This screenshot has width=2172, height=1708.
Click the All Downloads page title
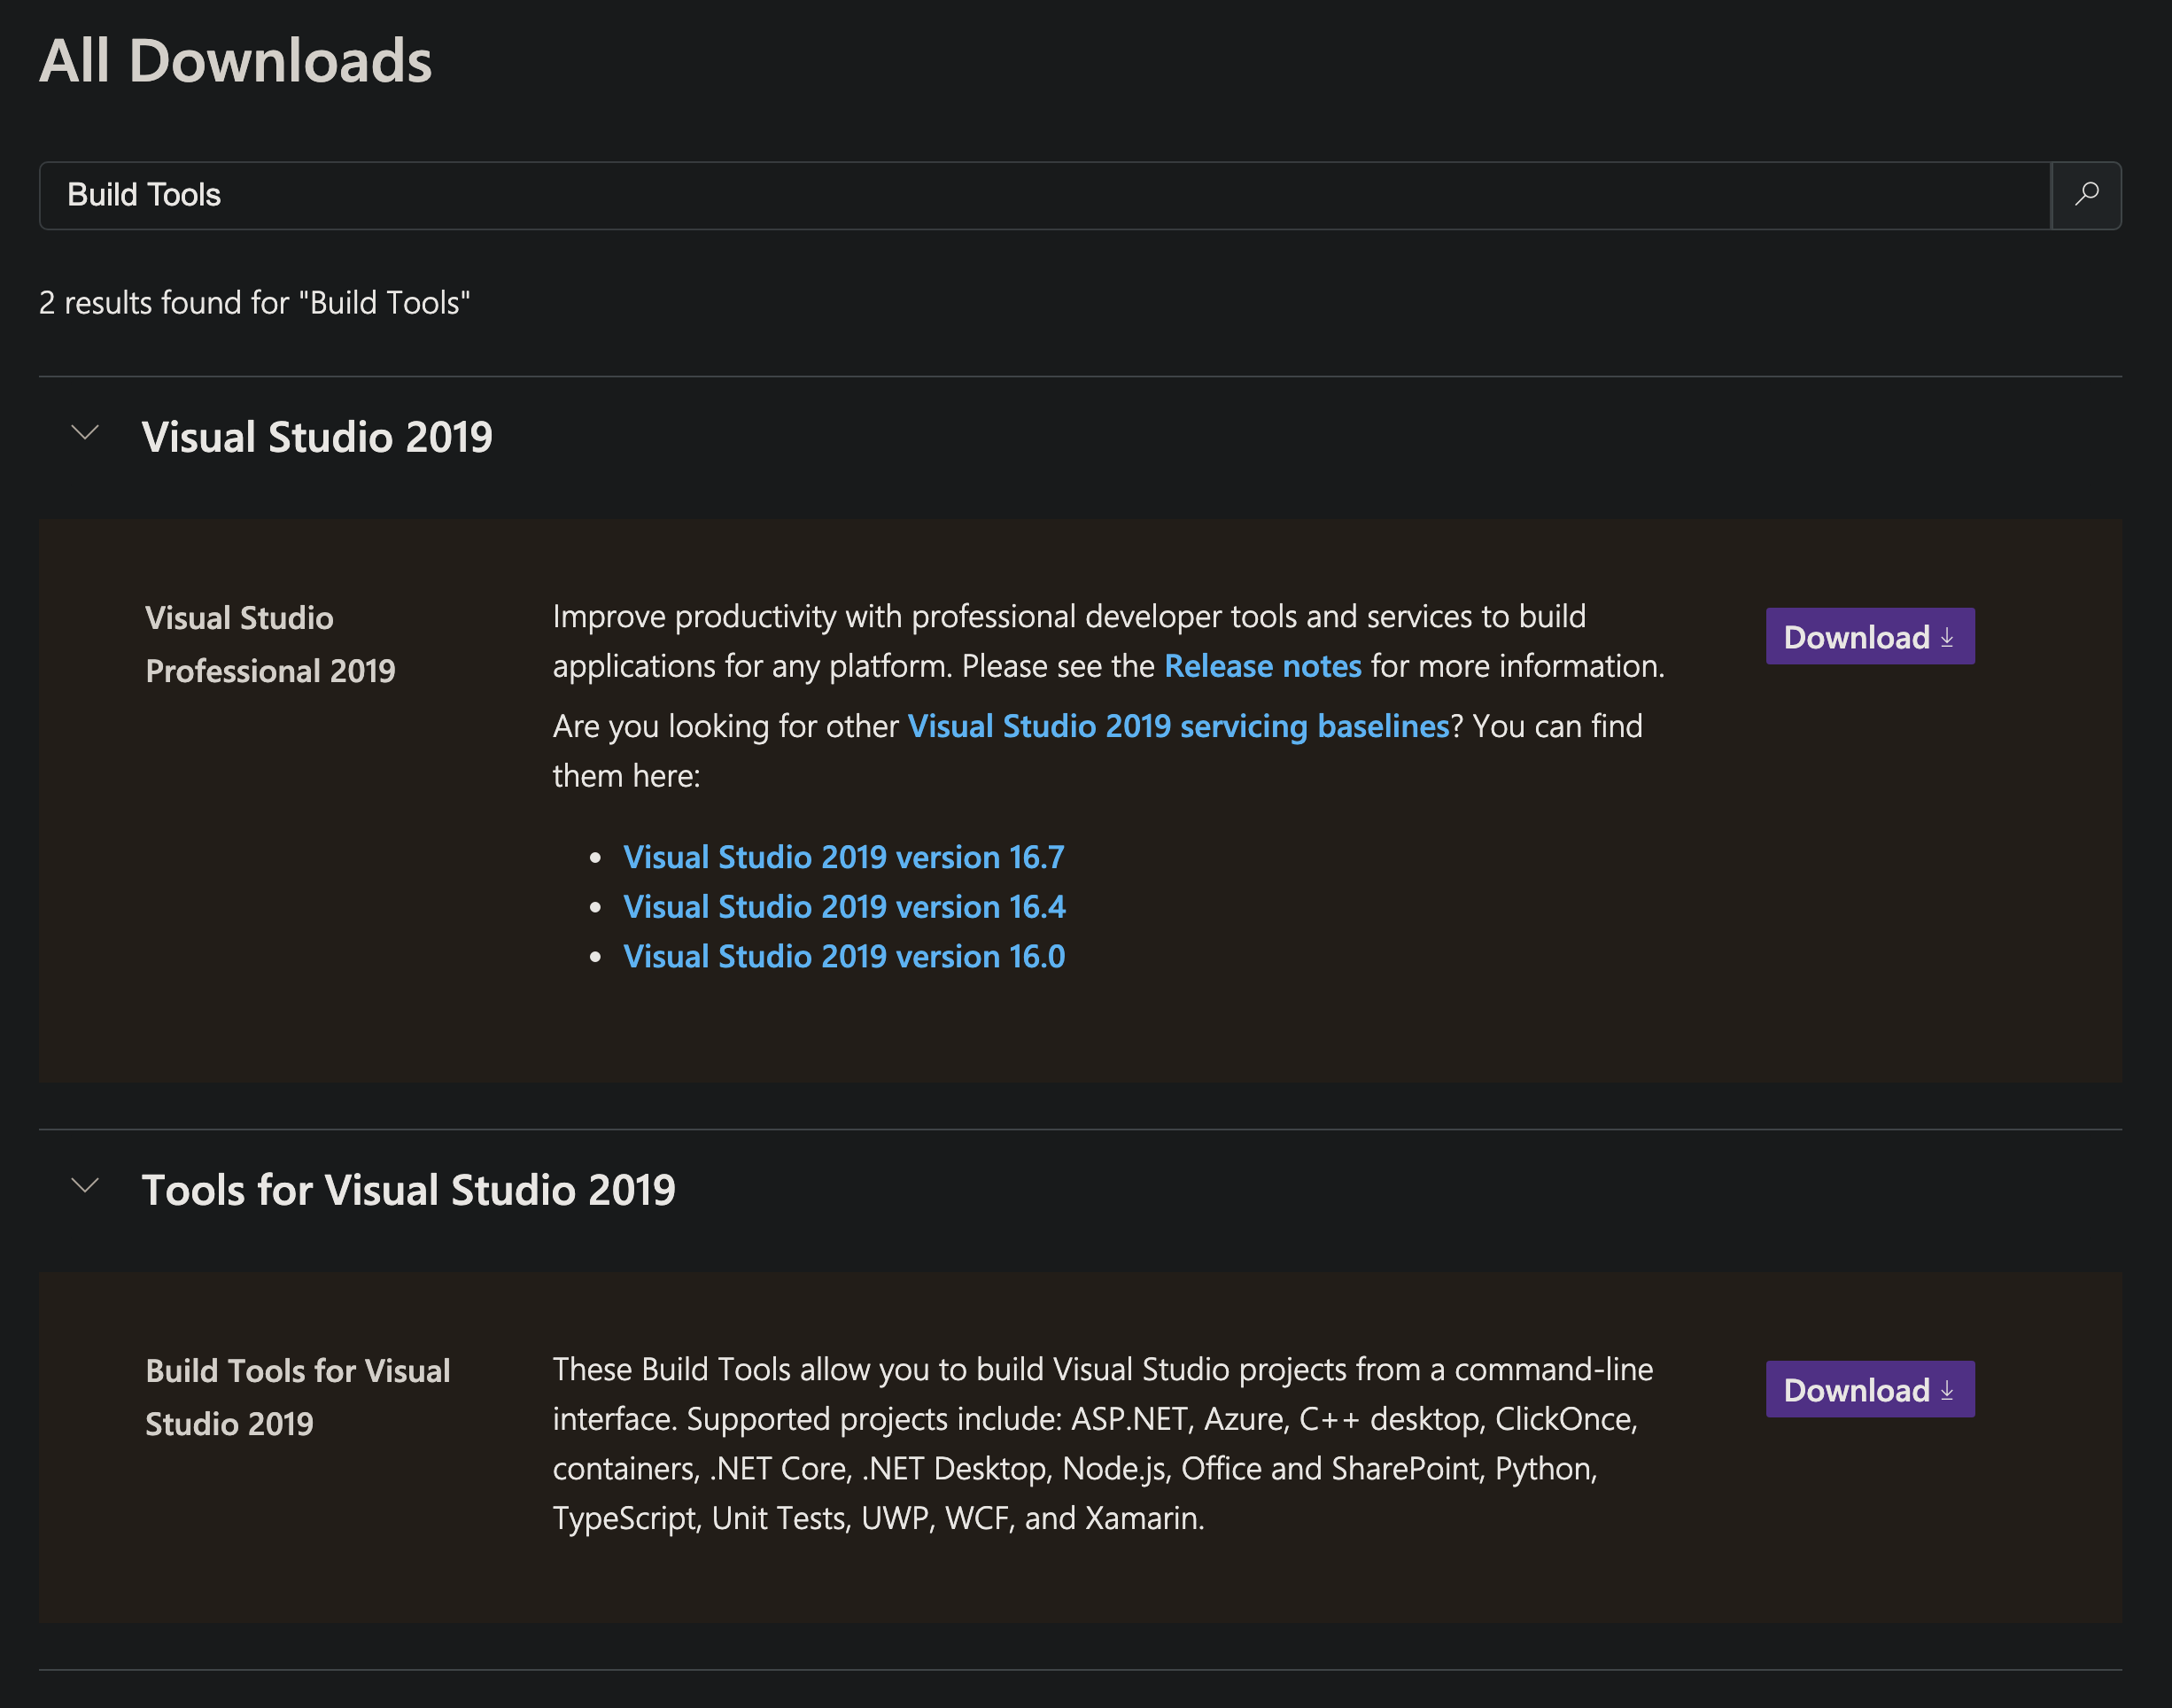click(x=235, y=62)
